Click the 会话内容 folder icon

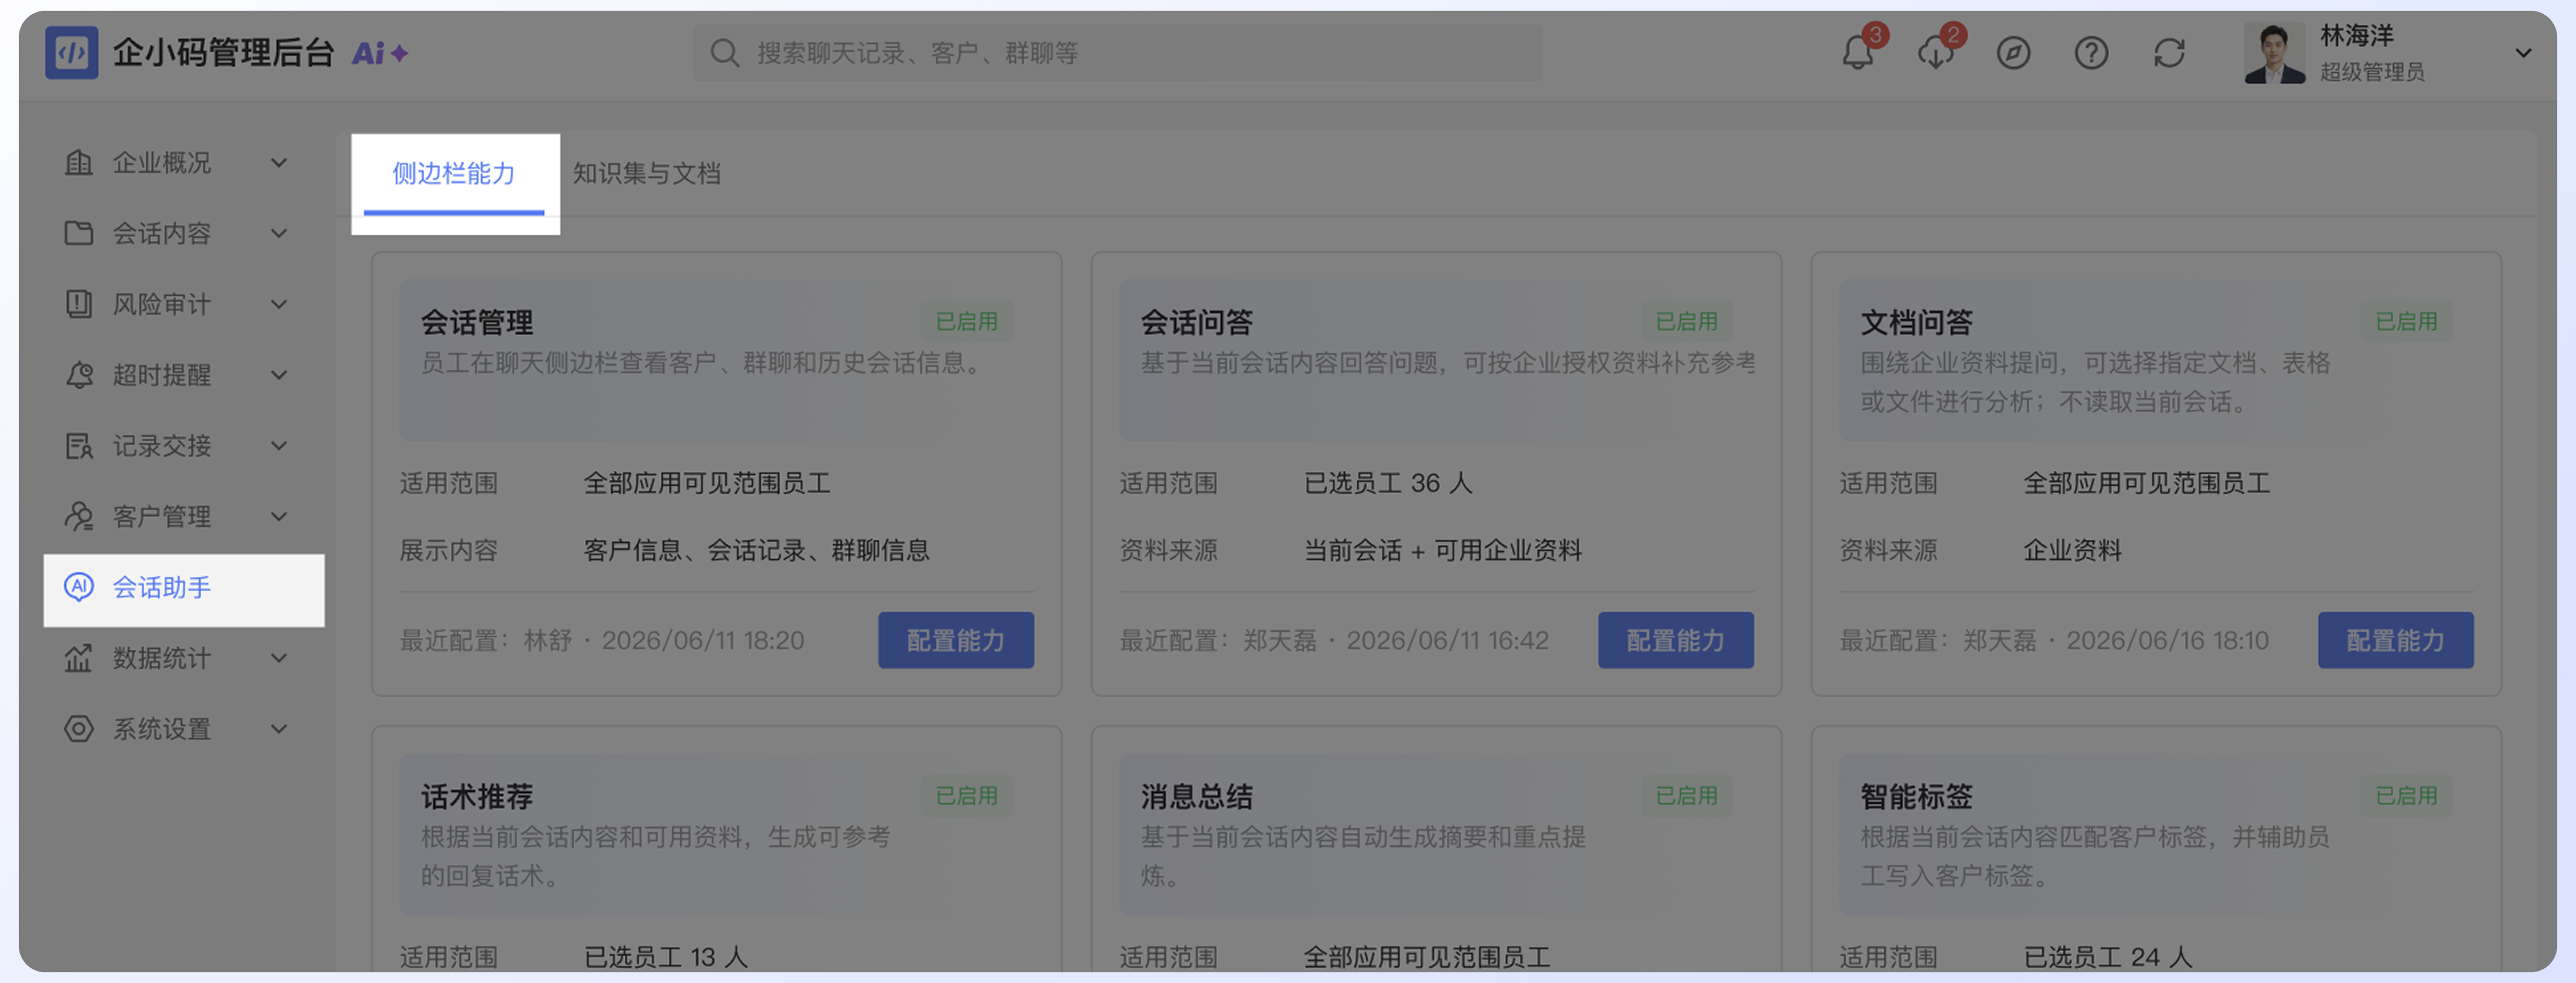78,233
